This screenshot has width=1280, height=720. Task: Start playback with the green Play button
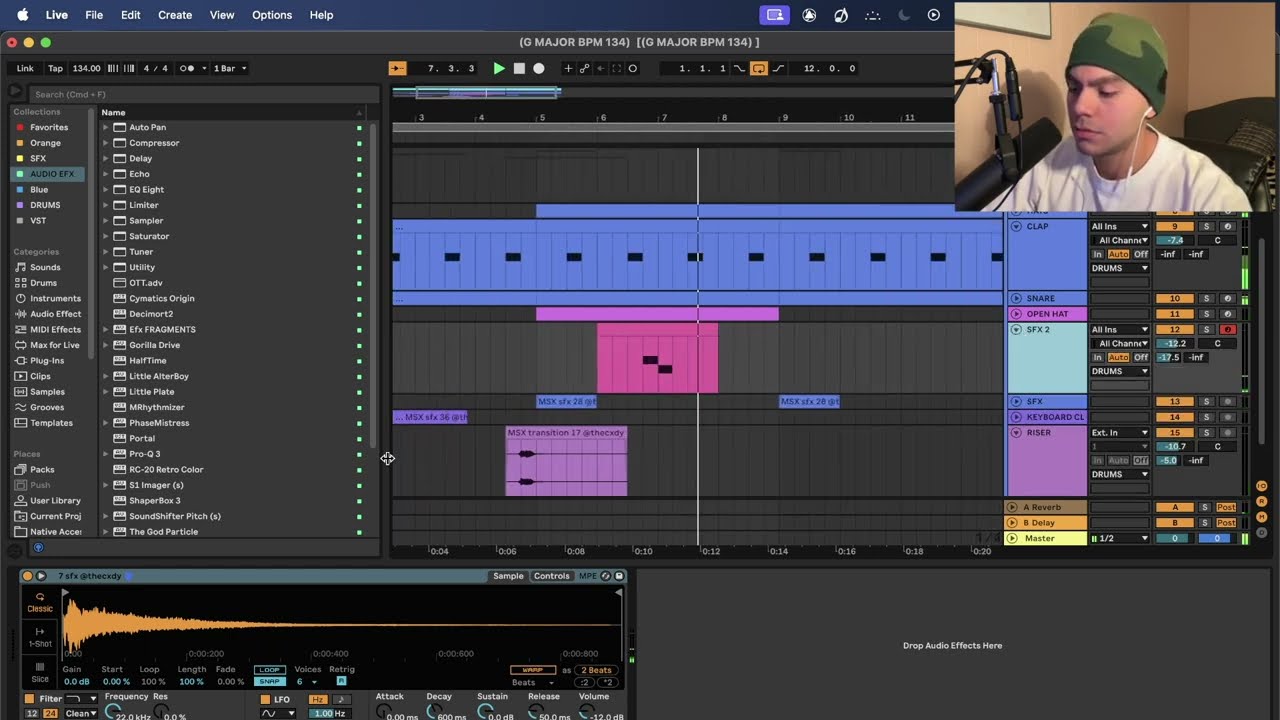499,68
